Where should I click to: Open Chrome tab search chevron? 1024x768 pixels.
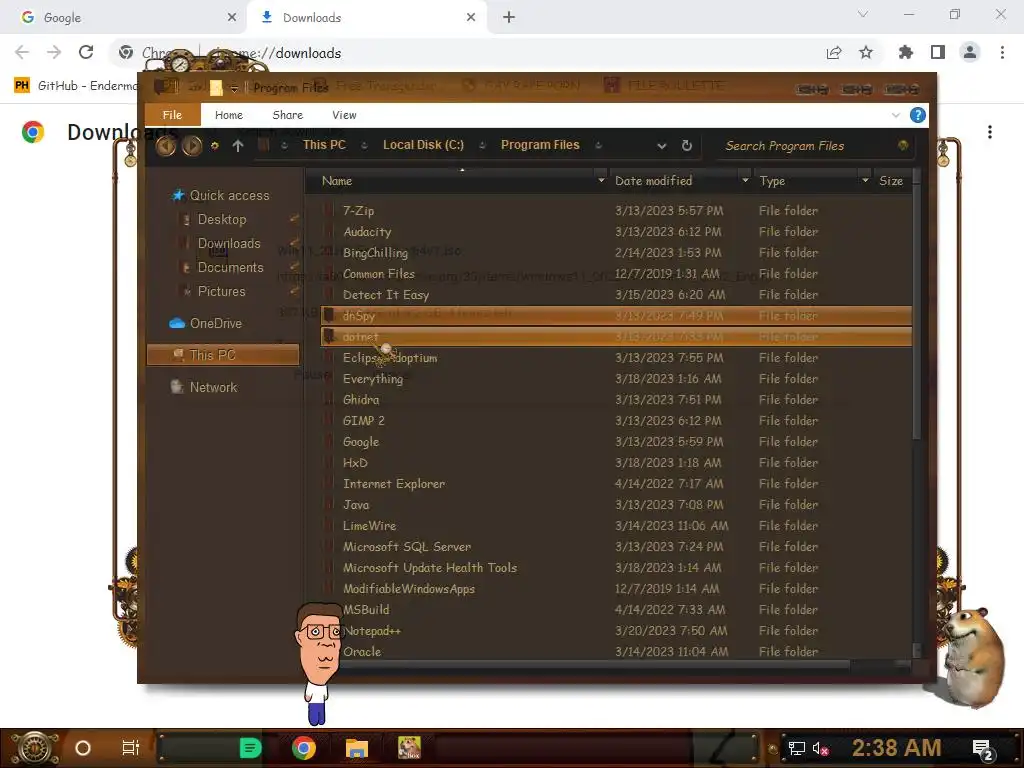pyautogui.click(x=863, y=14)
